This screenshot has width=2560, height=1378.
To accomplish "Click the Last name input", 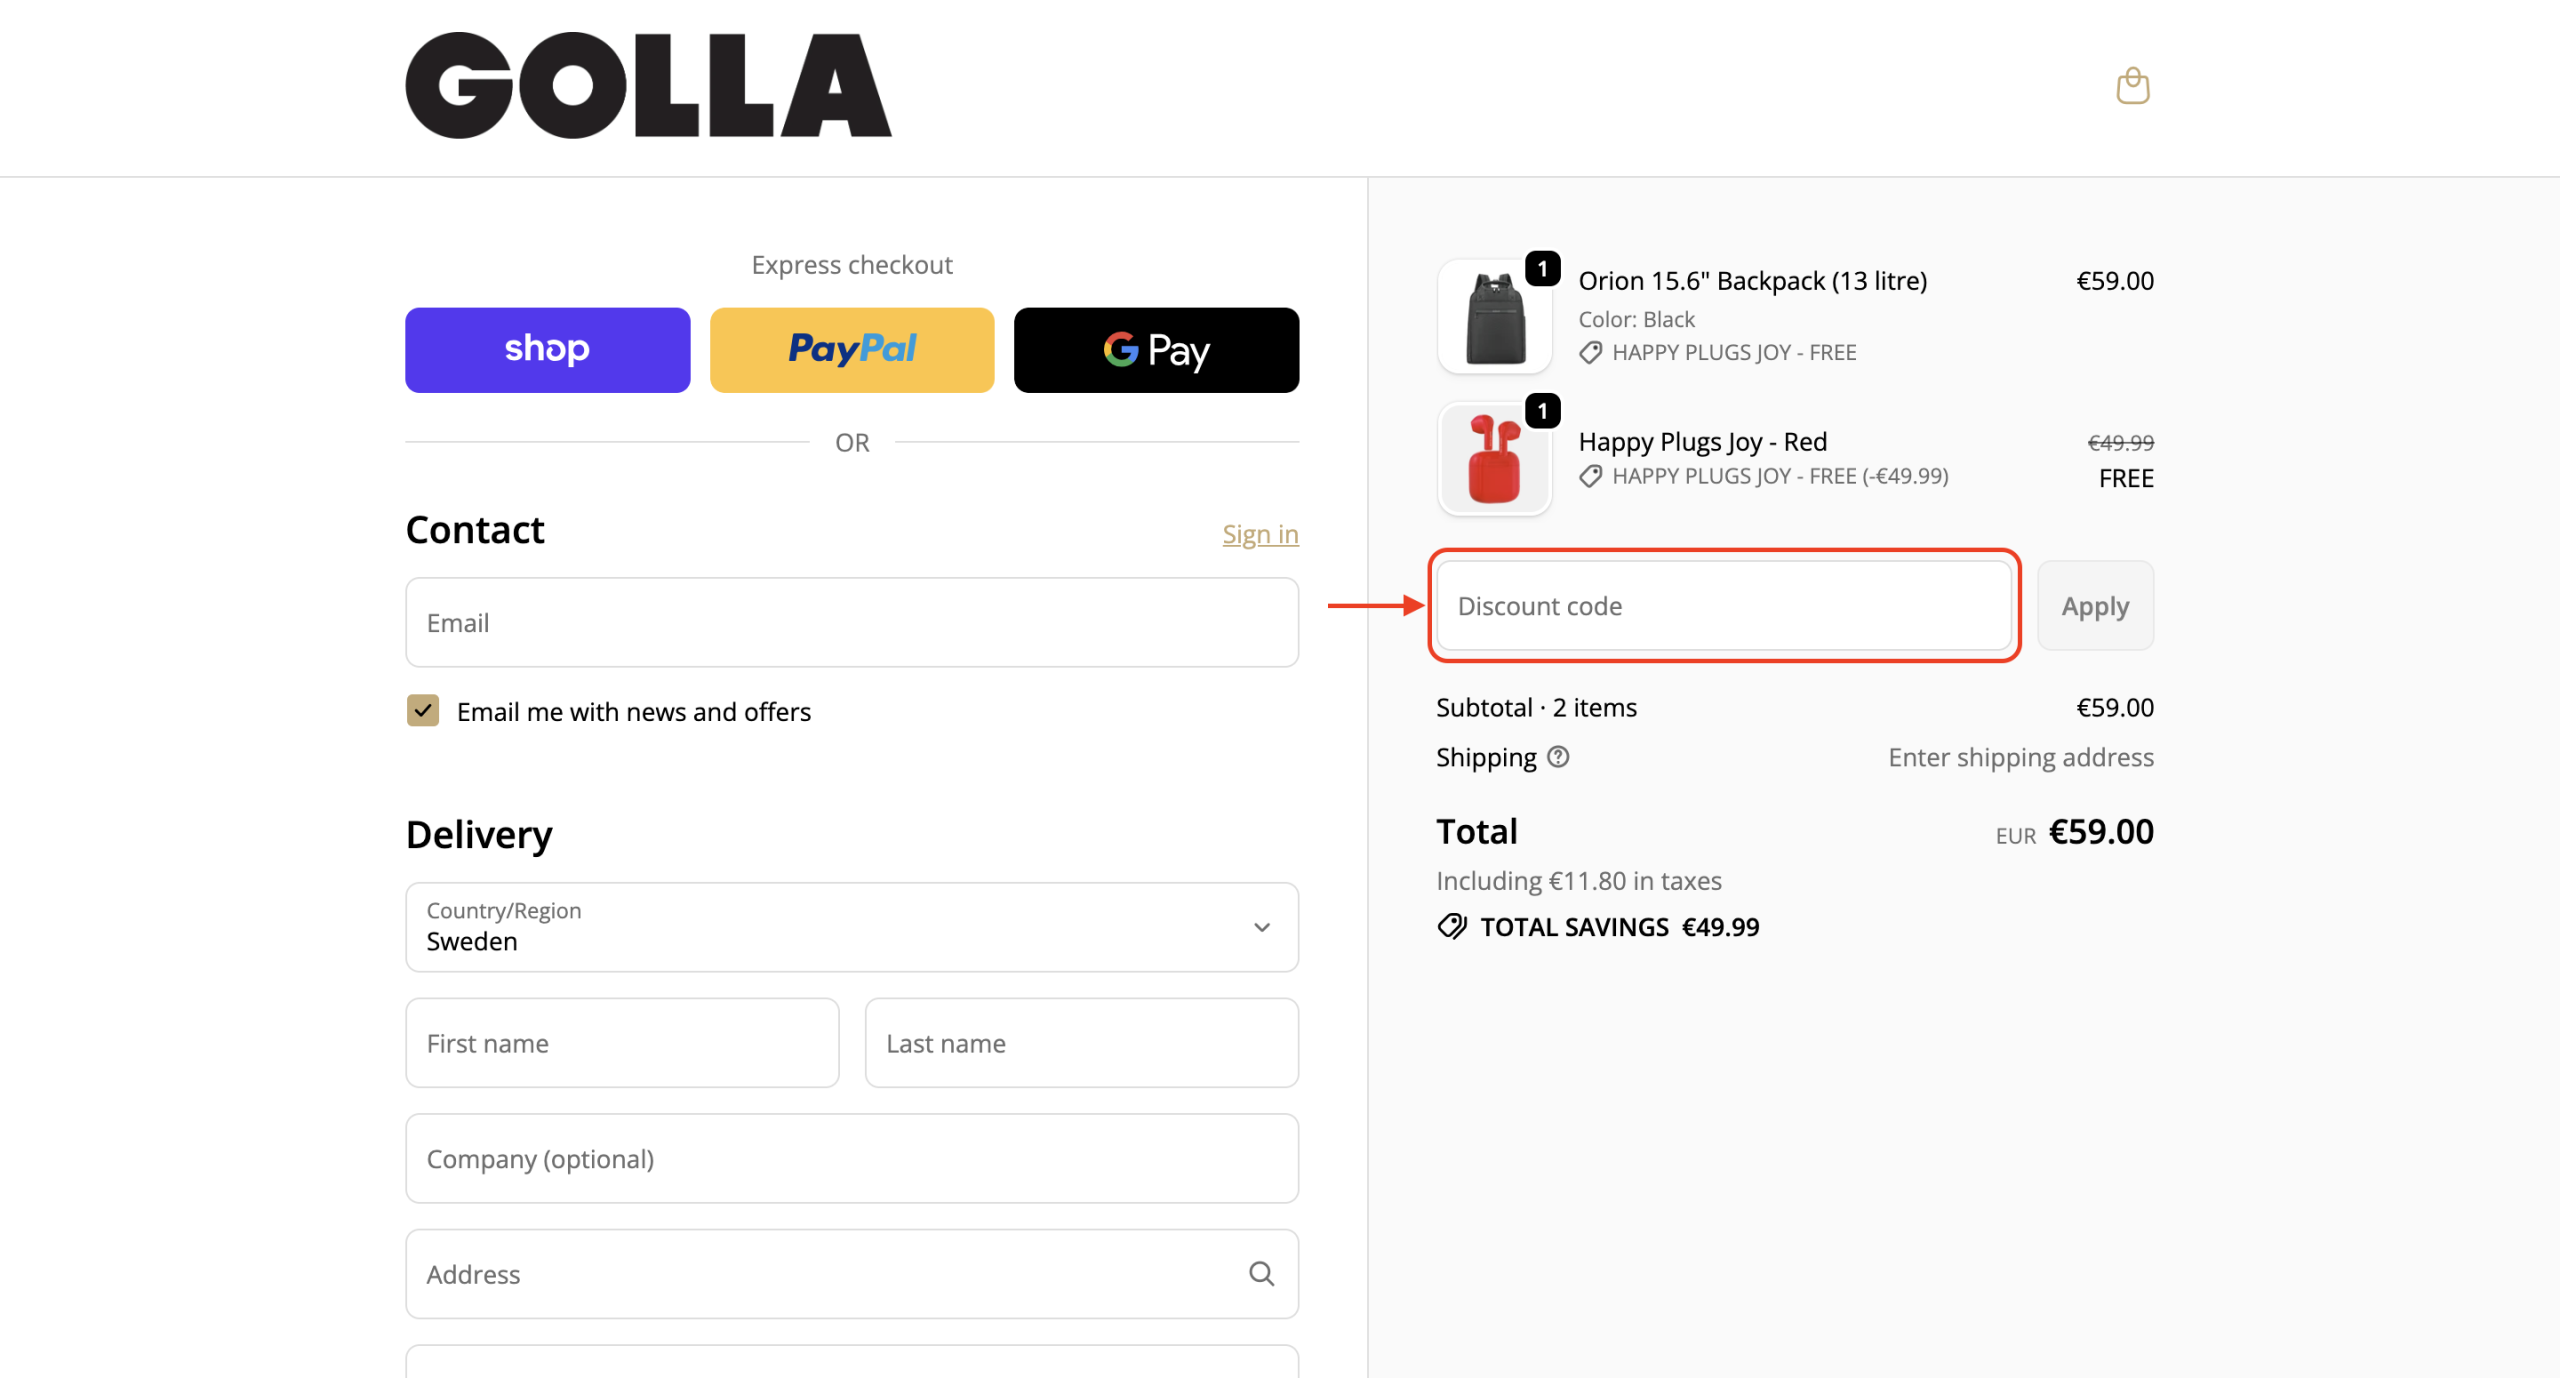I will (x=1081, y=1043).
